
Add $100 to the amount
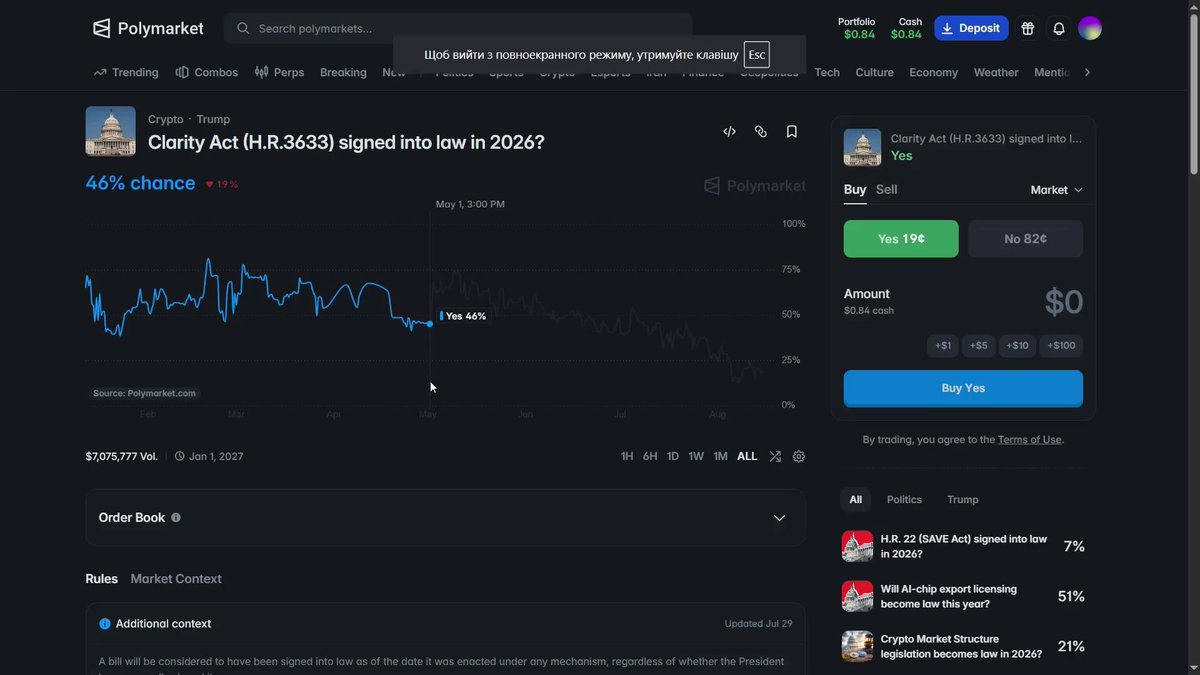pyautogui.click(x=1061, y=346)
